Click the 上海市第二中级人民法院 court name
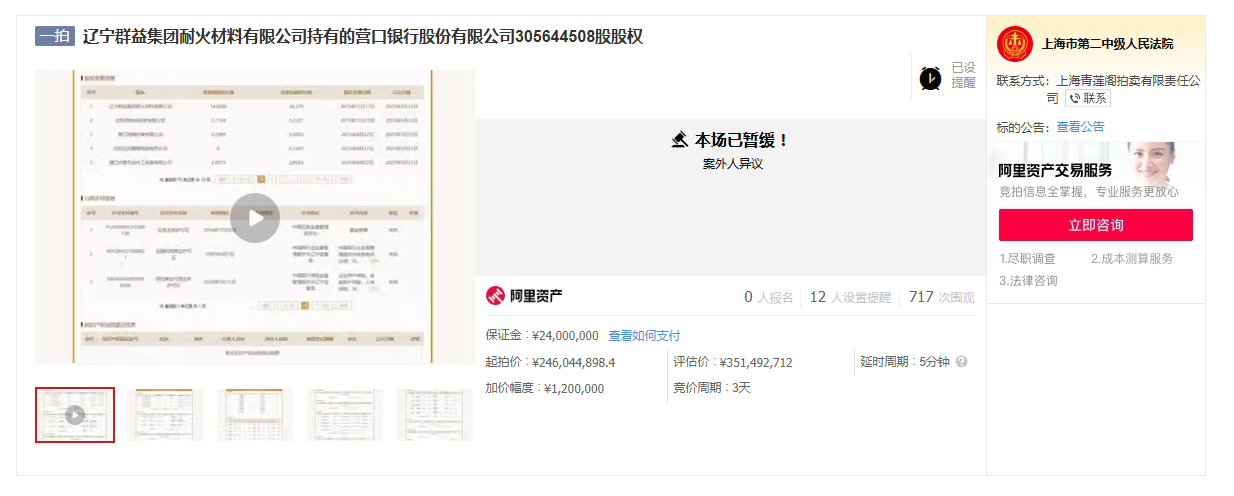Screen dimensions: 1234x496 [x=1107, y=44]
